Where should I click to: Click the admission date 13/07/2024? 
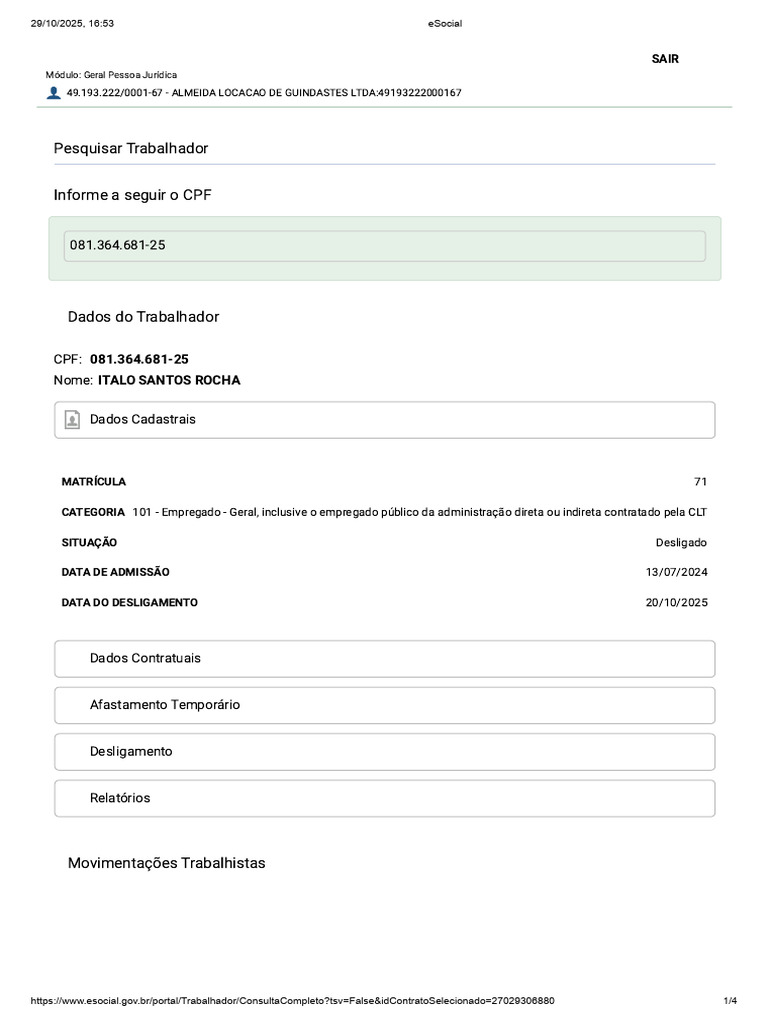677,572
